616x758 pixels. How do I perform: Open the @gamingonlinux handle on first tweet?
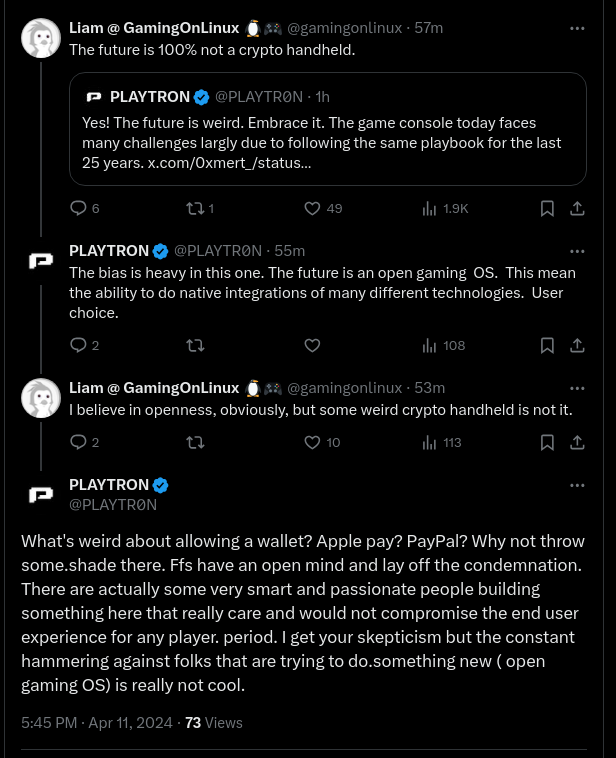(x=344, y=28)
